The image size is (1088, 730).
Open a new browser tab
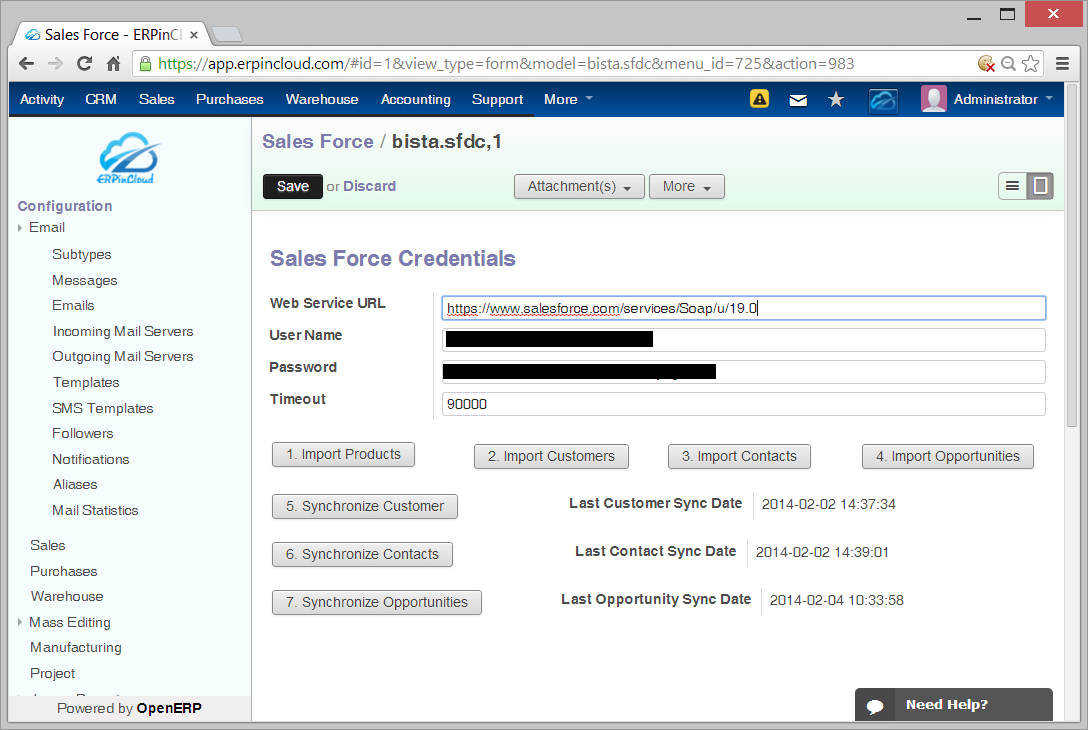point(227,34)
